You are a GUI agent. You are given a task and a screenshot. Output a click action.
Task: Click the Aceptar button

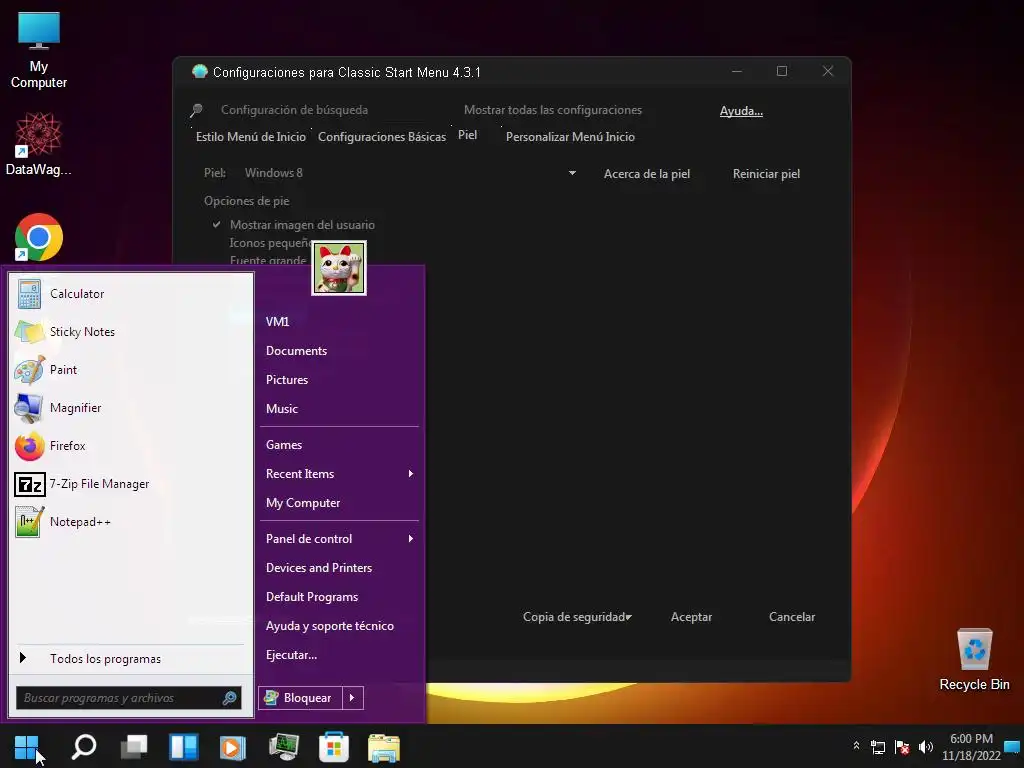691,617
